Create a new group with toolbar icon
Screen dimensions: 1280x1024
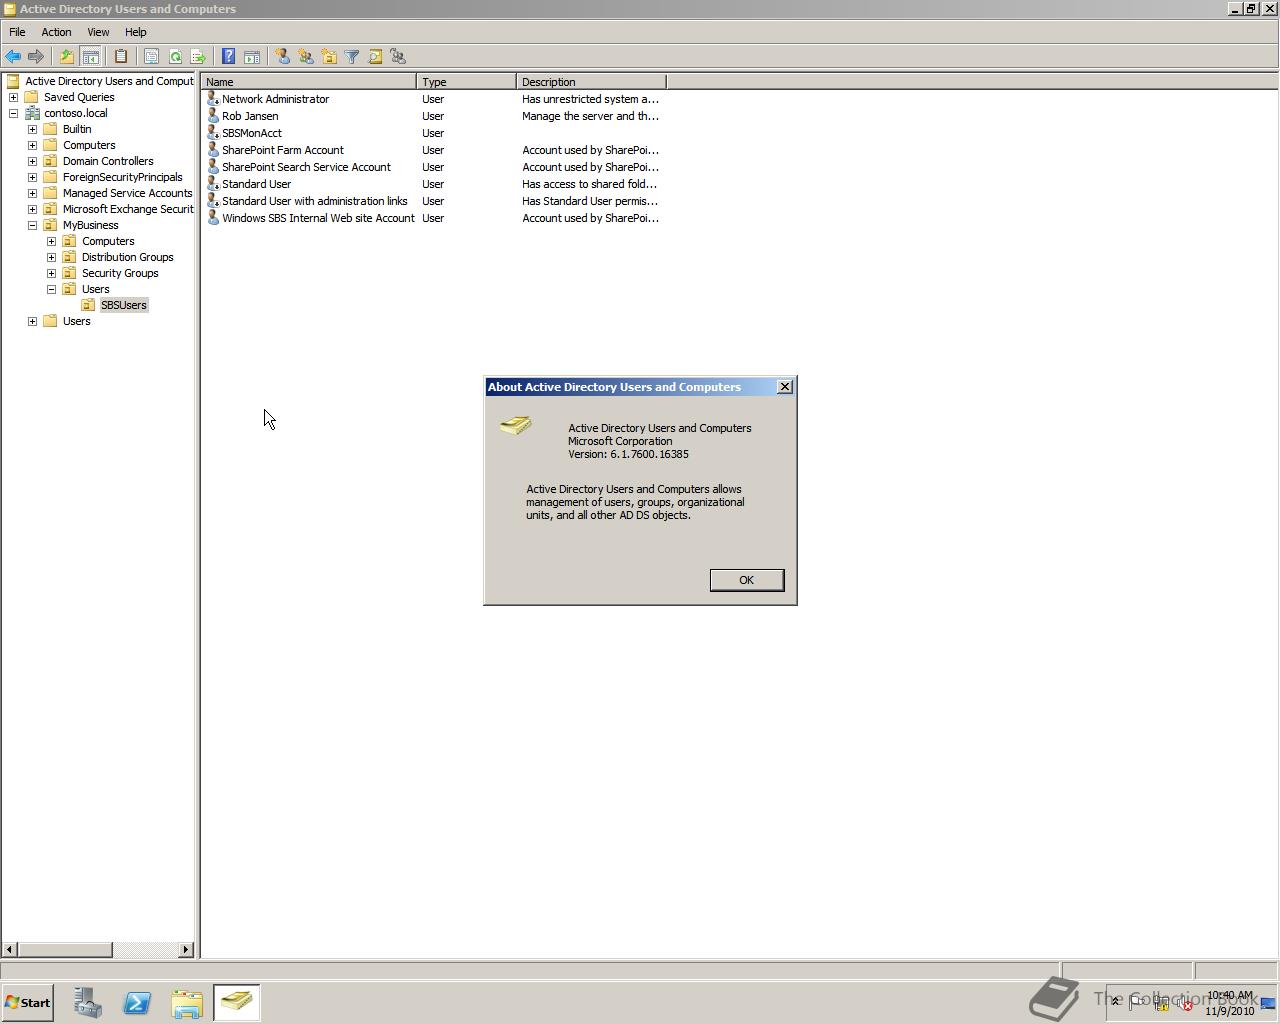point(306,57)
